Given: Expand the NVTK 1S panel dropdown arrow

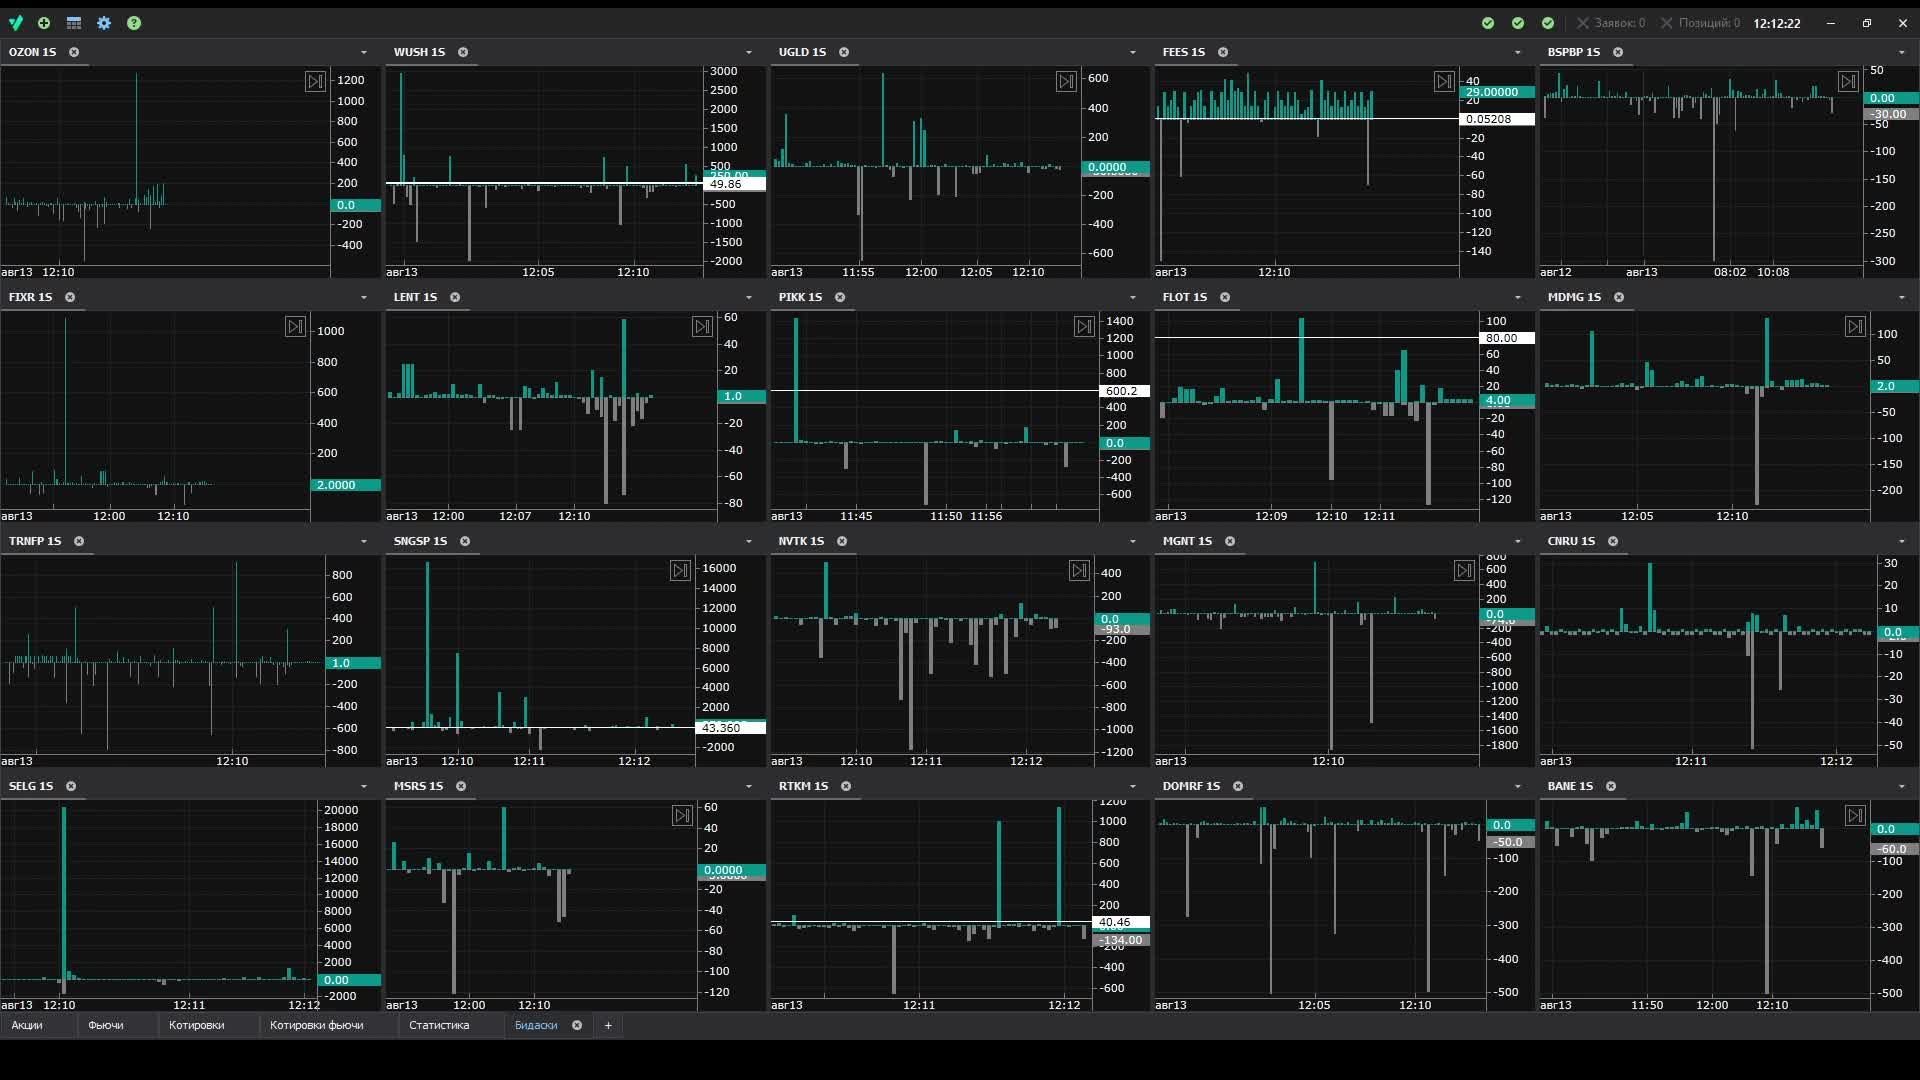Looking at the screenshot, I should click(x=1133, y=541).
